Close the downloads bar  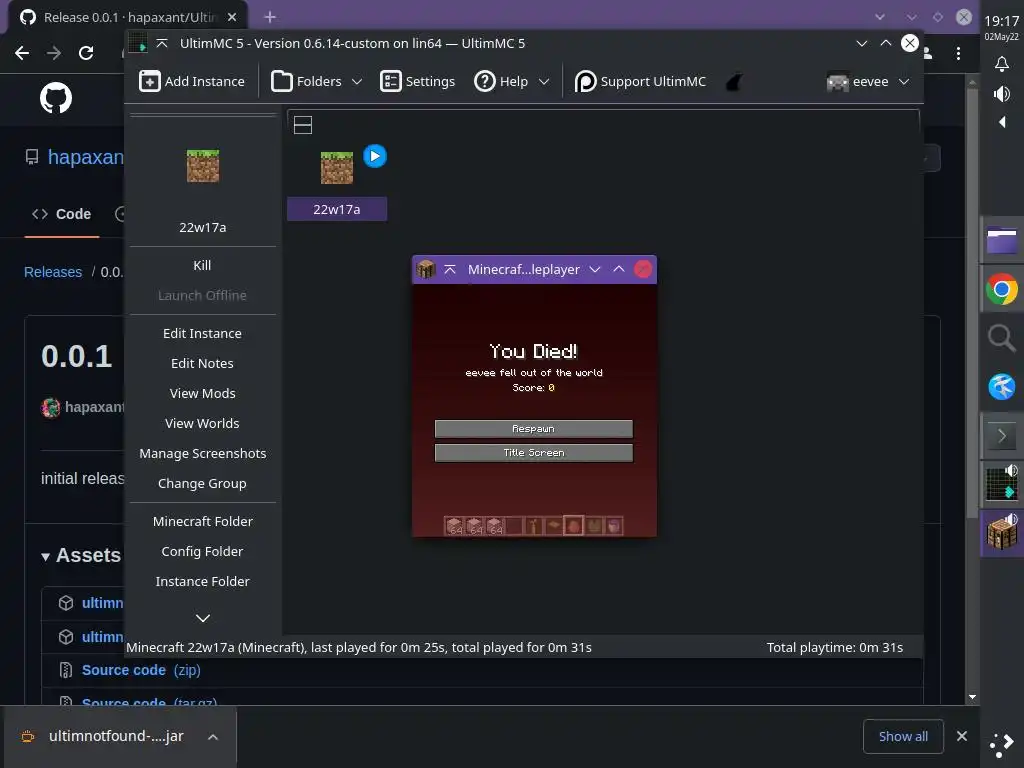[962, 736]
